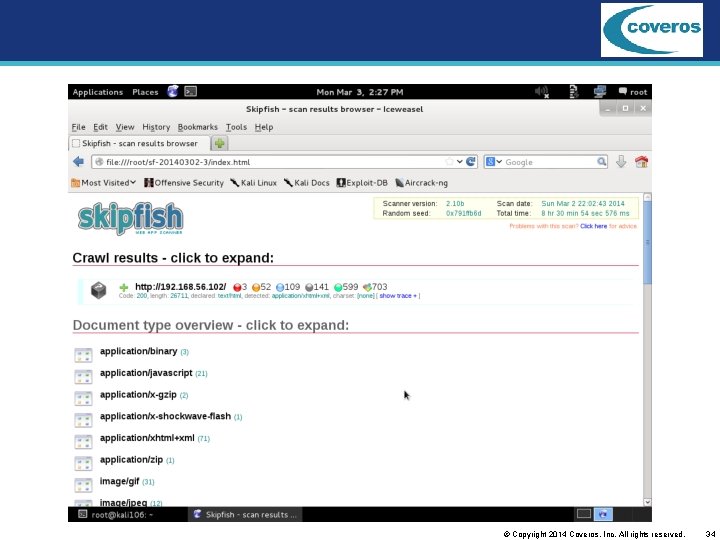Open the Most Visited bookmarks dropdown
720x540 pixels.
tap(104, 183)
